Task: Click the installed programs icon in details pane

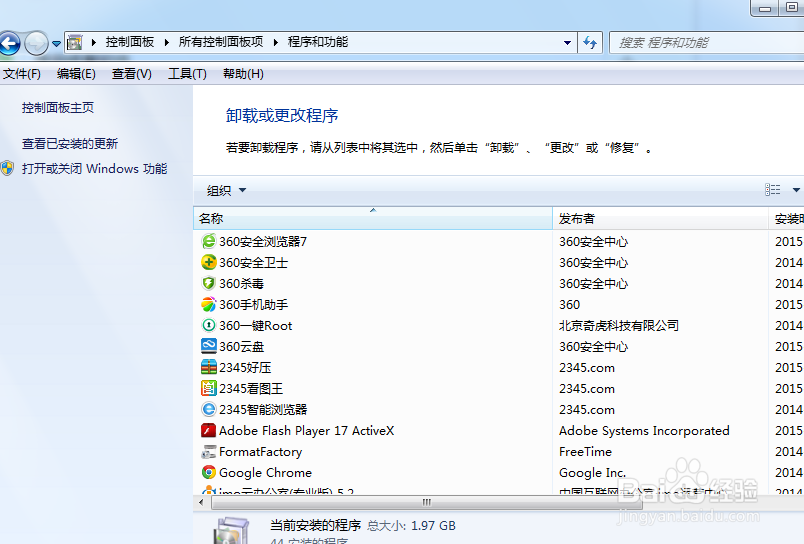Action: [231, 531]
